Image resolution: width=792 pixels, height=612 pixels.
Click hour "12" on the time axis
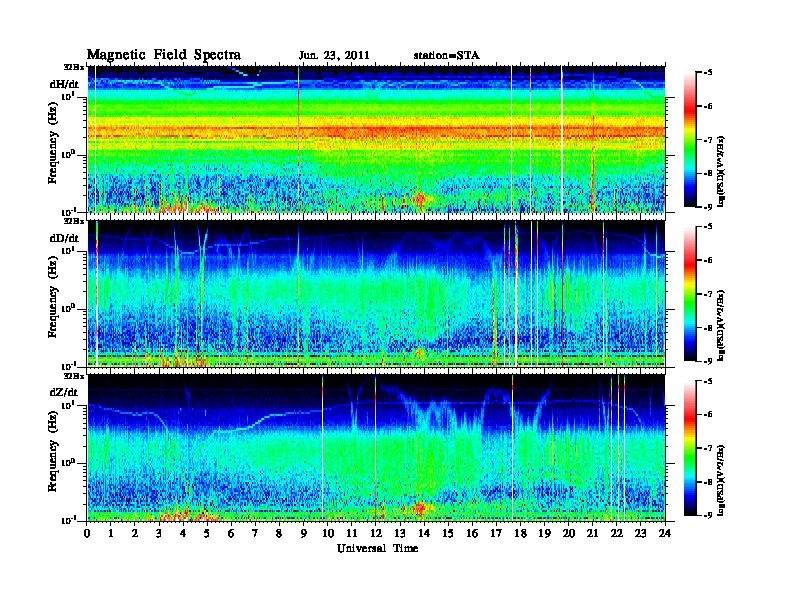(x=376, y=533)
